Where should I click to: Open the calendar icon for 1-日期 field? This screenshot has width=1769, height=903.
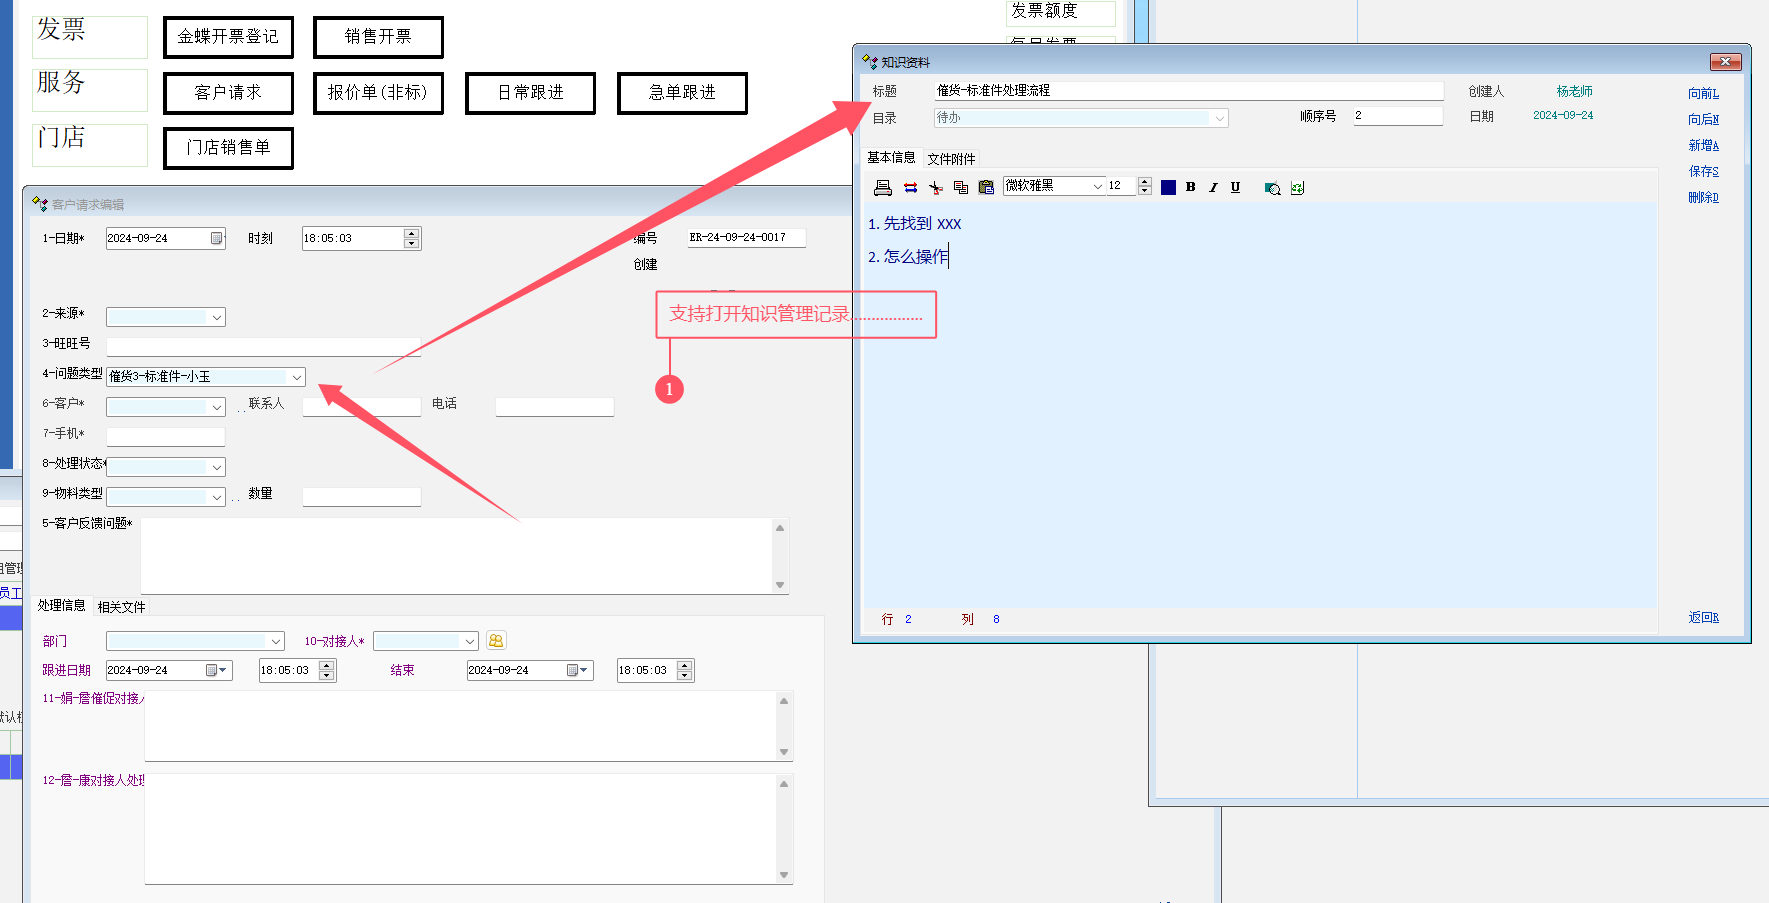coord(216,238)
